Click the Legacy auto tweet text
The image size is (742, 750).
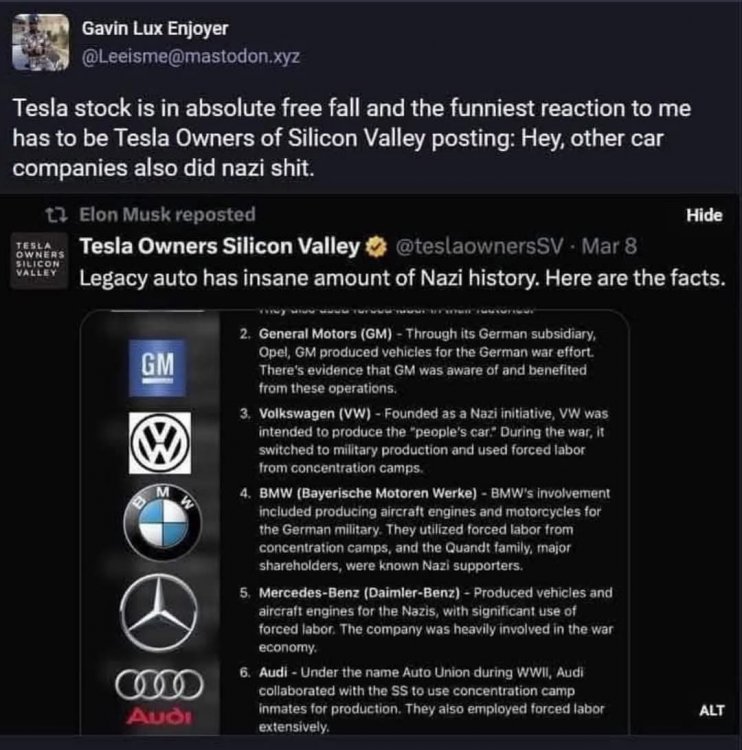click(x=400, y=278)
